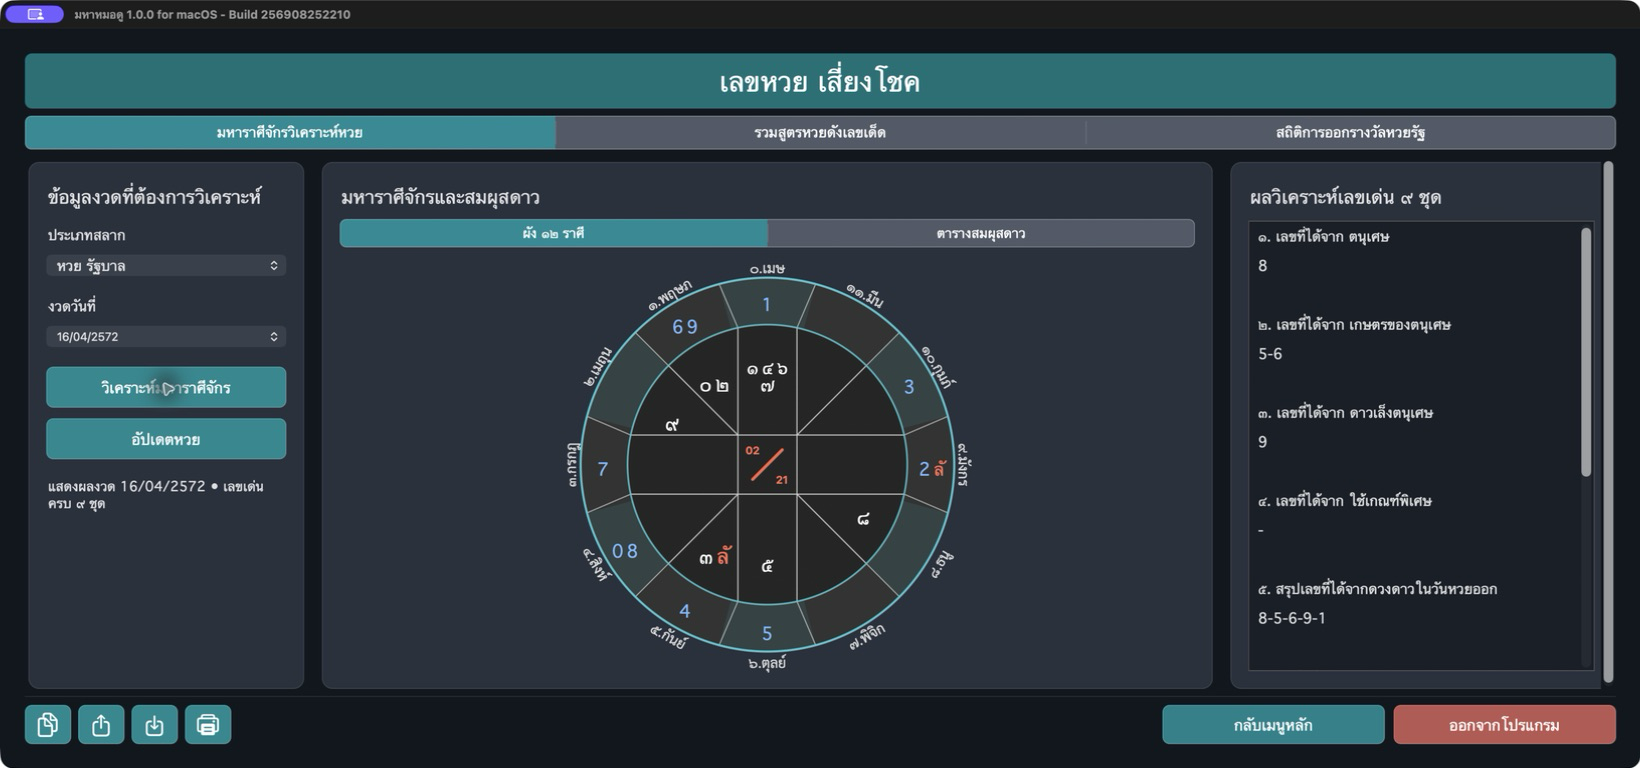Open the ประเภทสลาก หวย รัฐบาล dropdown
1640x768 pixels.
(166, 266)
